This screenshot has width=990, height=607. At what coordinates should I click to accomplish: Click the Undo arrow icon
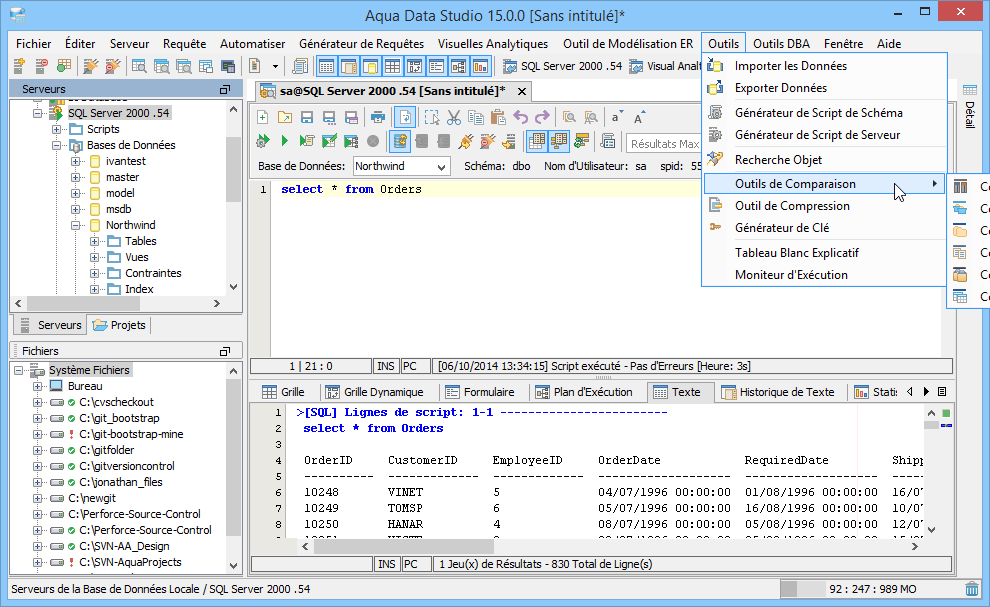[519, 117]
